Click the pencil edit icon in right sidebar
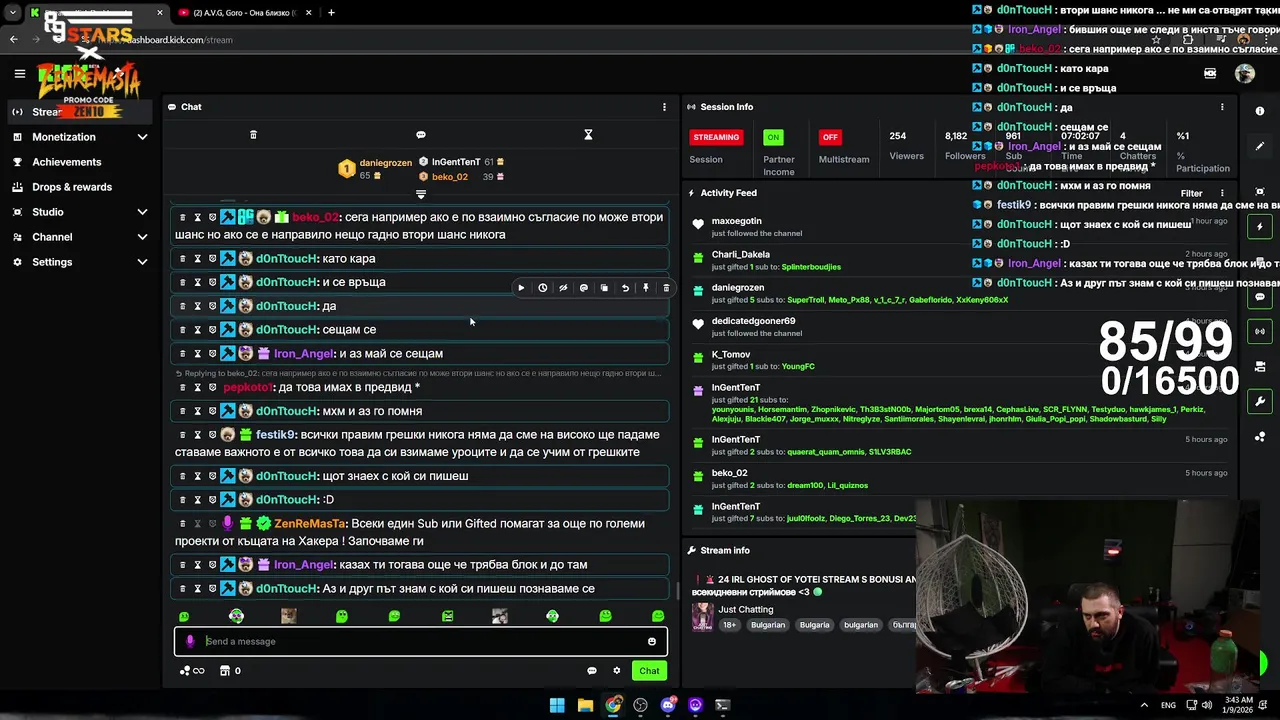Screen dimensions: 1280x720 tap(1260, 146)
